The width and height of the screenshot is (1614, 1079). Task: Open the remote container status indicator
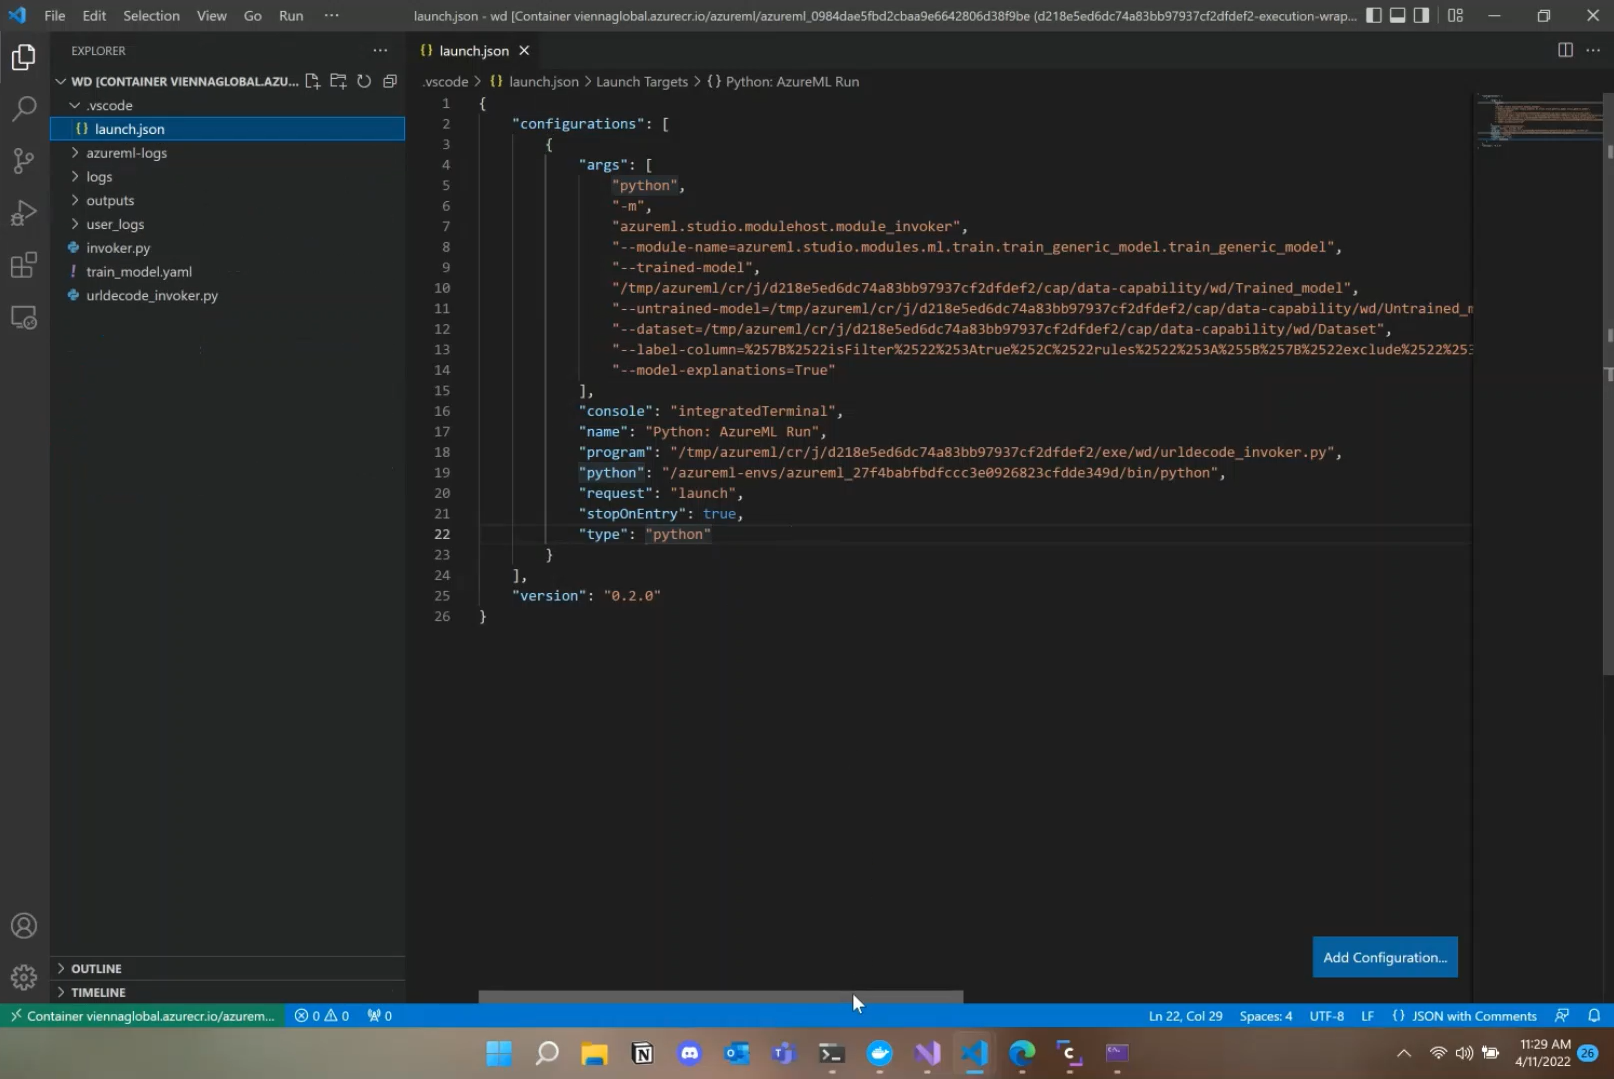pos(142,1016)
